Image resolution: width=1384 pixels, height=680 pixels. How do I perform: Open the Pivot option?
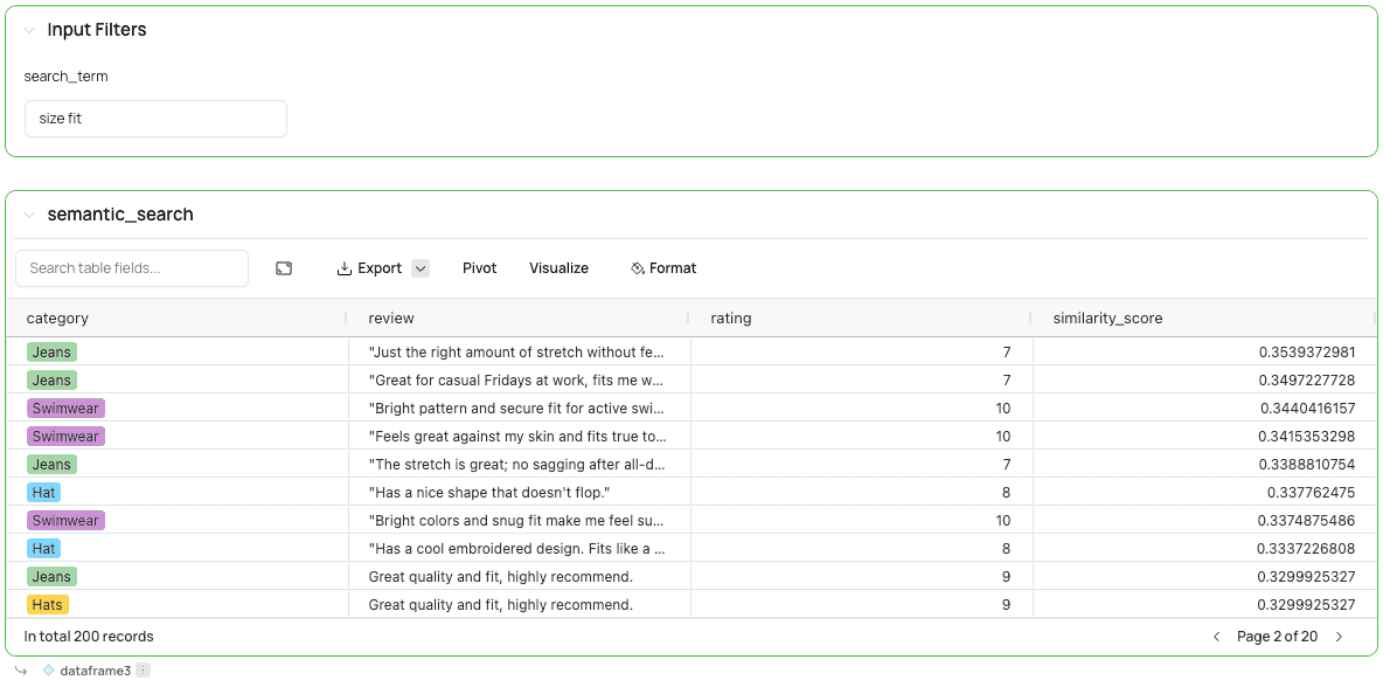480,268
